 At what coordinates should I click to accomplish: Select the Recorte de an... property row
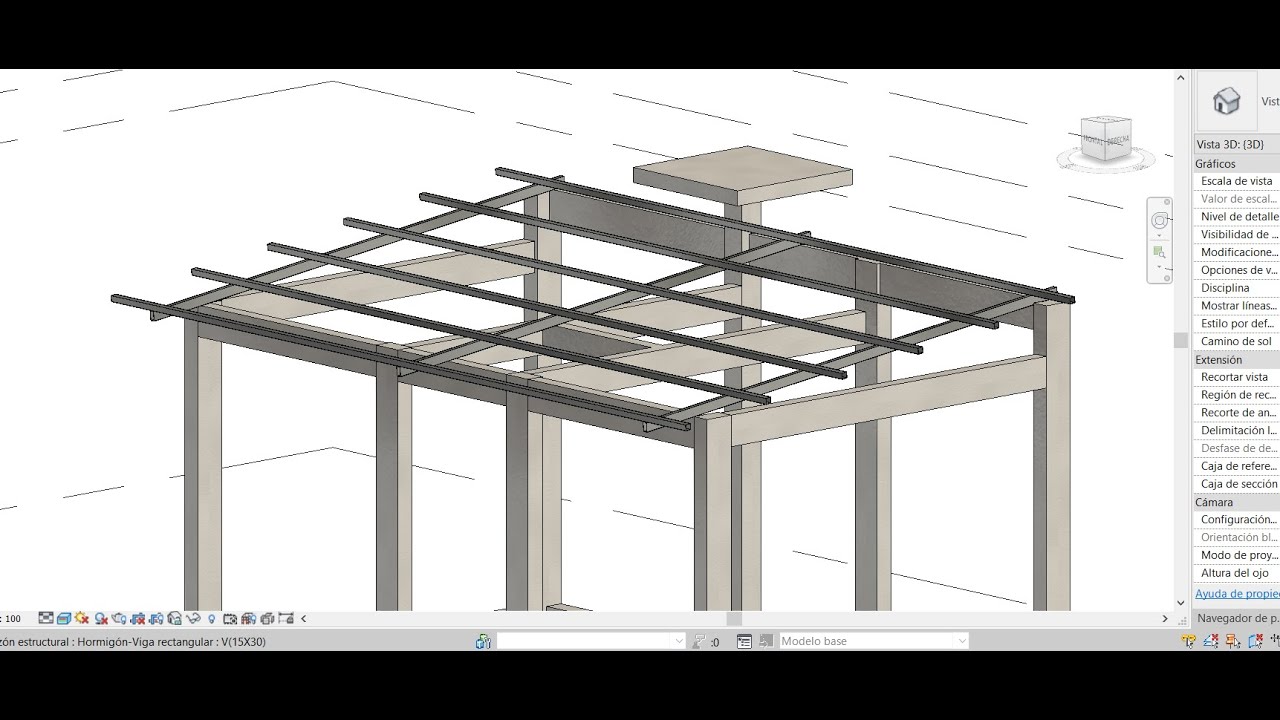1237,413
